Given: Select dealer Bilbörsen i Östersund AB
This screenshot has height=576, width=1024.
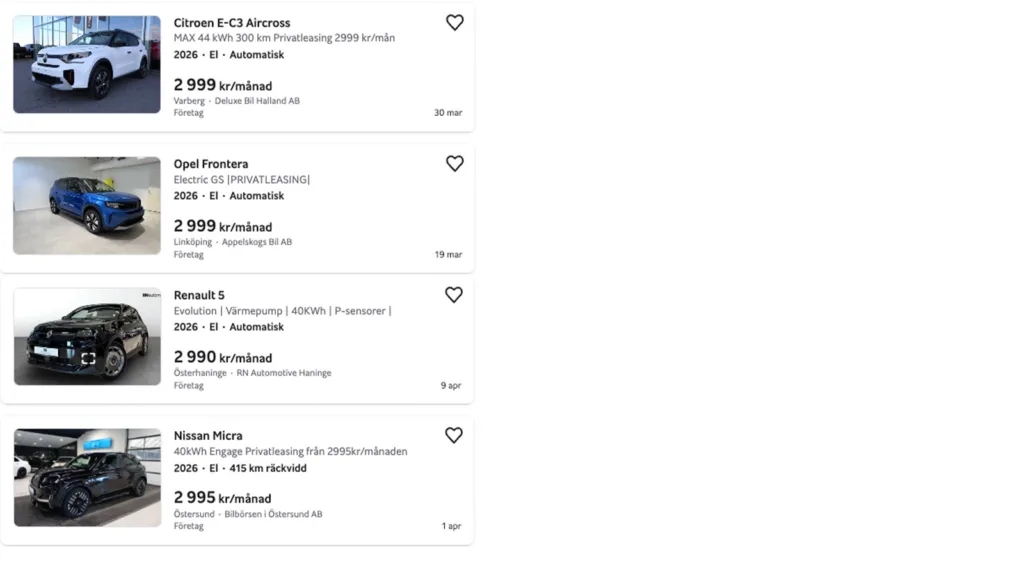Looking at the screenshot, I should [x=273, y=514].
